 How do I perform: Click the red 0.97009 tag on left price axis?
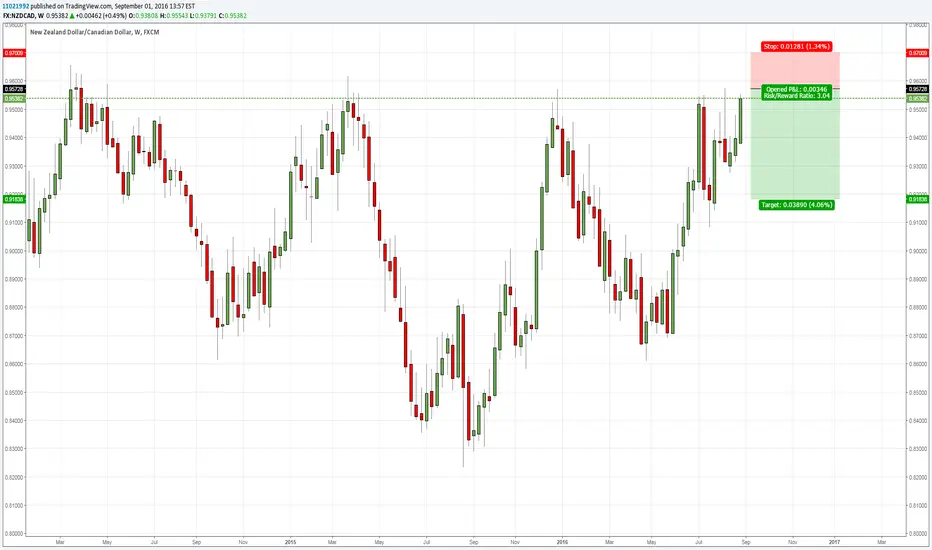(x=14, y=53)
